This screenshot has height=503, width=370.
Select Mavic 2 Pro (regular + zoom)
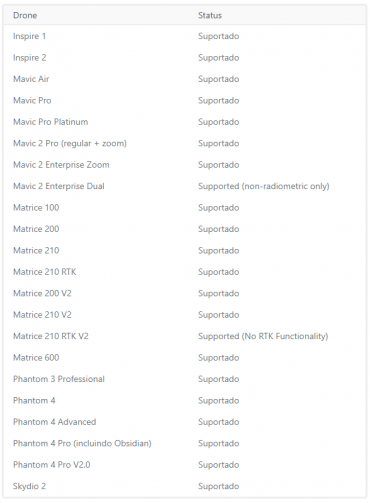point(70,143)
